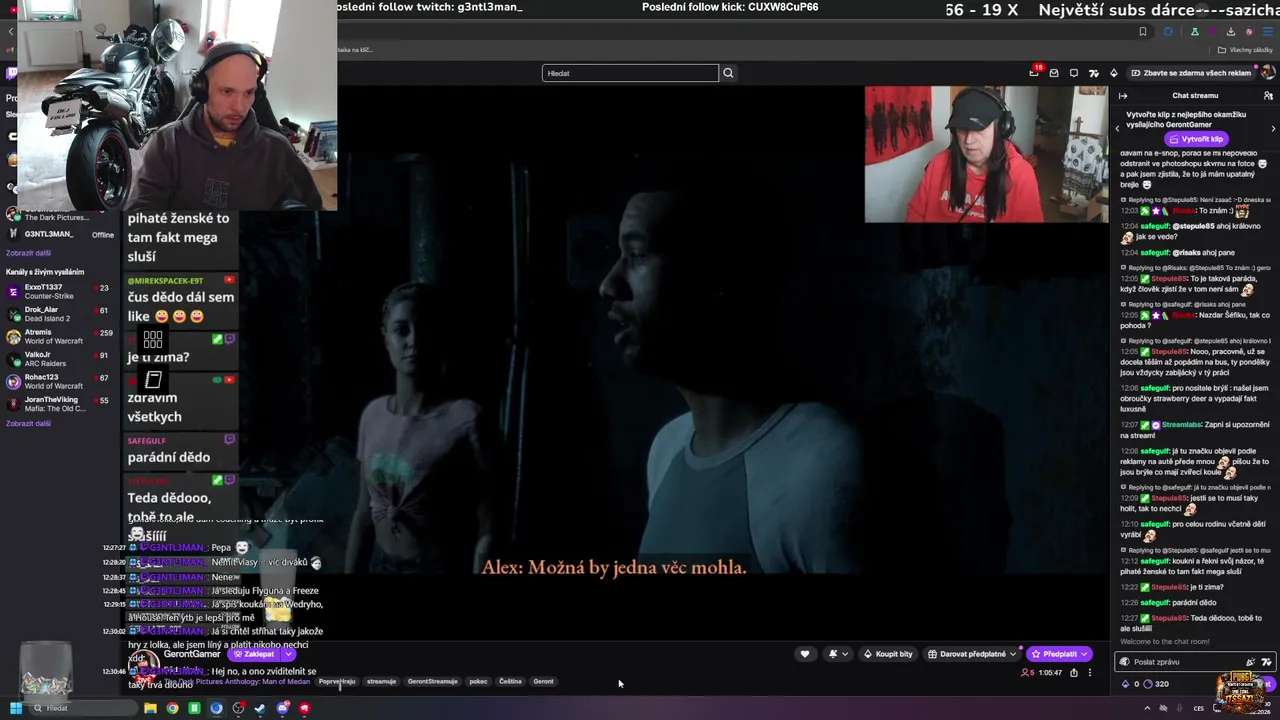
Task: Open the three-dot more options menu
Action: click(x=1090, y=673)
